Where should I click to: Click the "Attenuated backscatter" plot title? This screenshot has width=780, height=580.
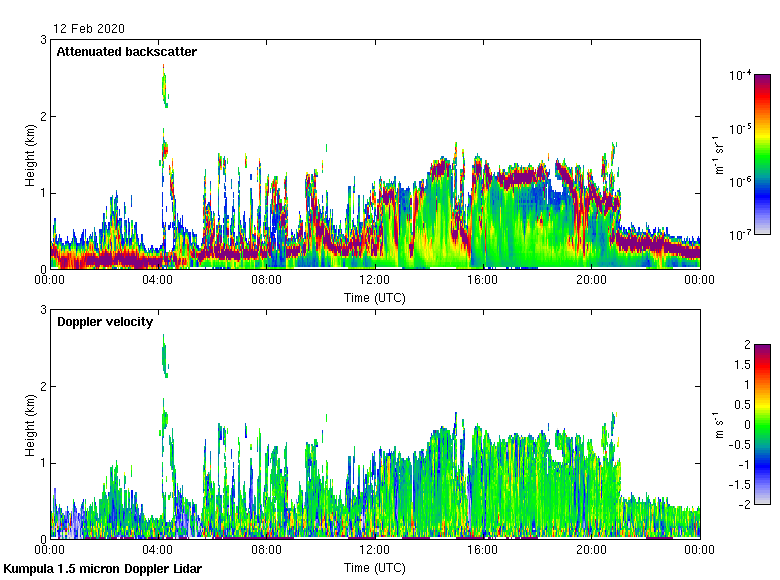click(x=126, y=51)
